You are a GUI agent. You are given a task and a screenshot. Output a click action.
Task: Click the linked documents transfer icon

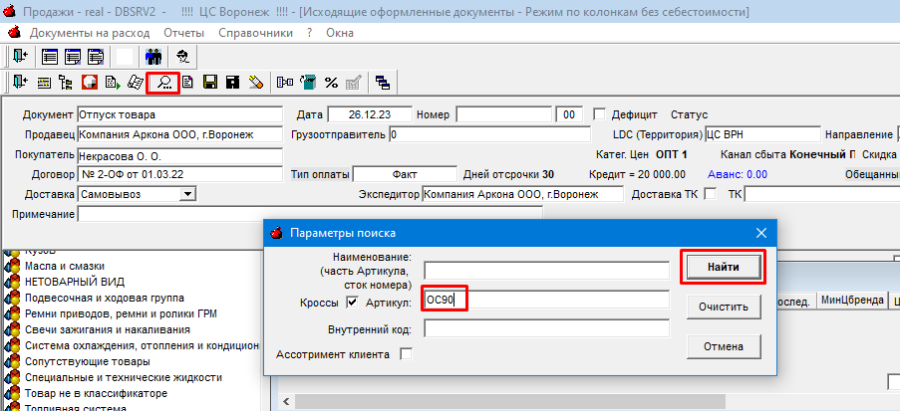coord(285,83)
